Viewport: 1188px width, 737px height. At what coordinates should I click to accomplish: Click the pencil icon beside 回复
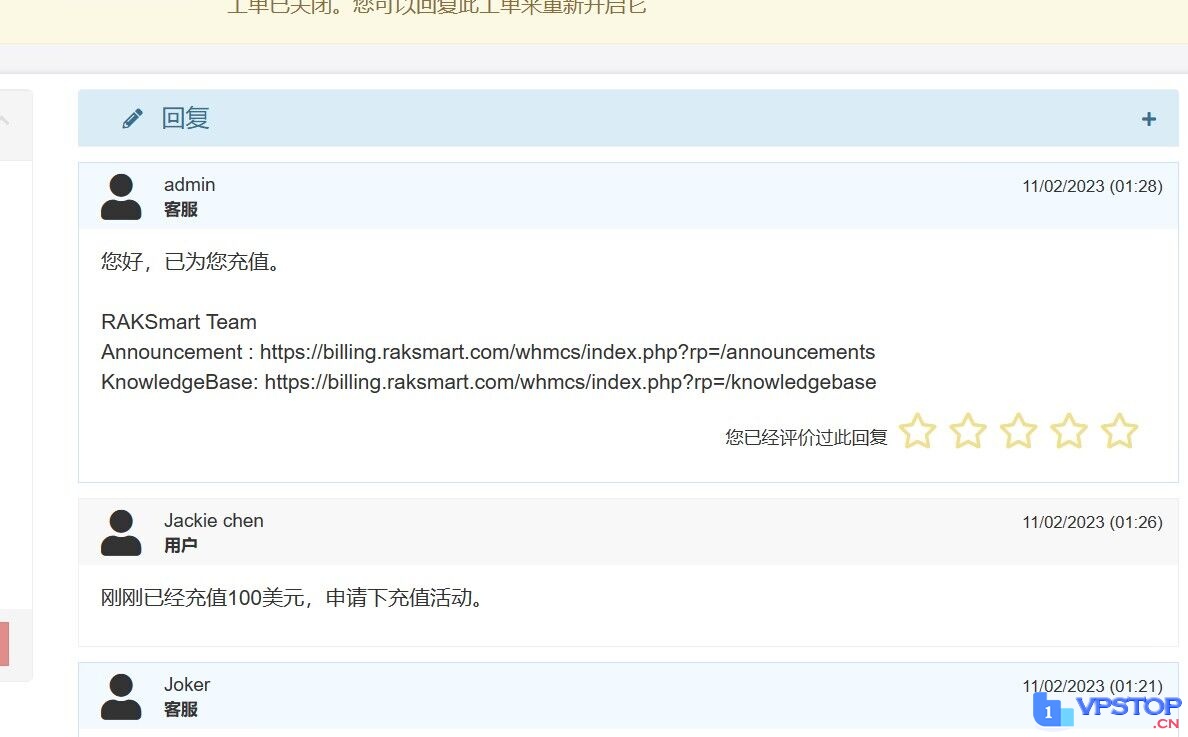pyautogui.click(x=133, y=118)
